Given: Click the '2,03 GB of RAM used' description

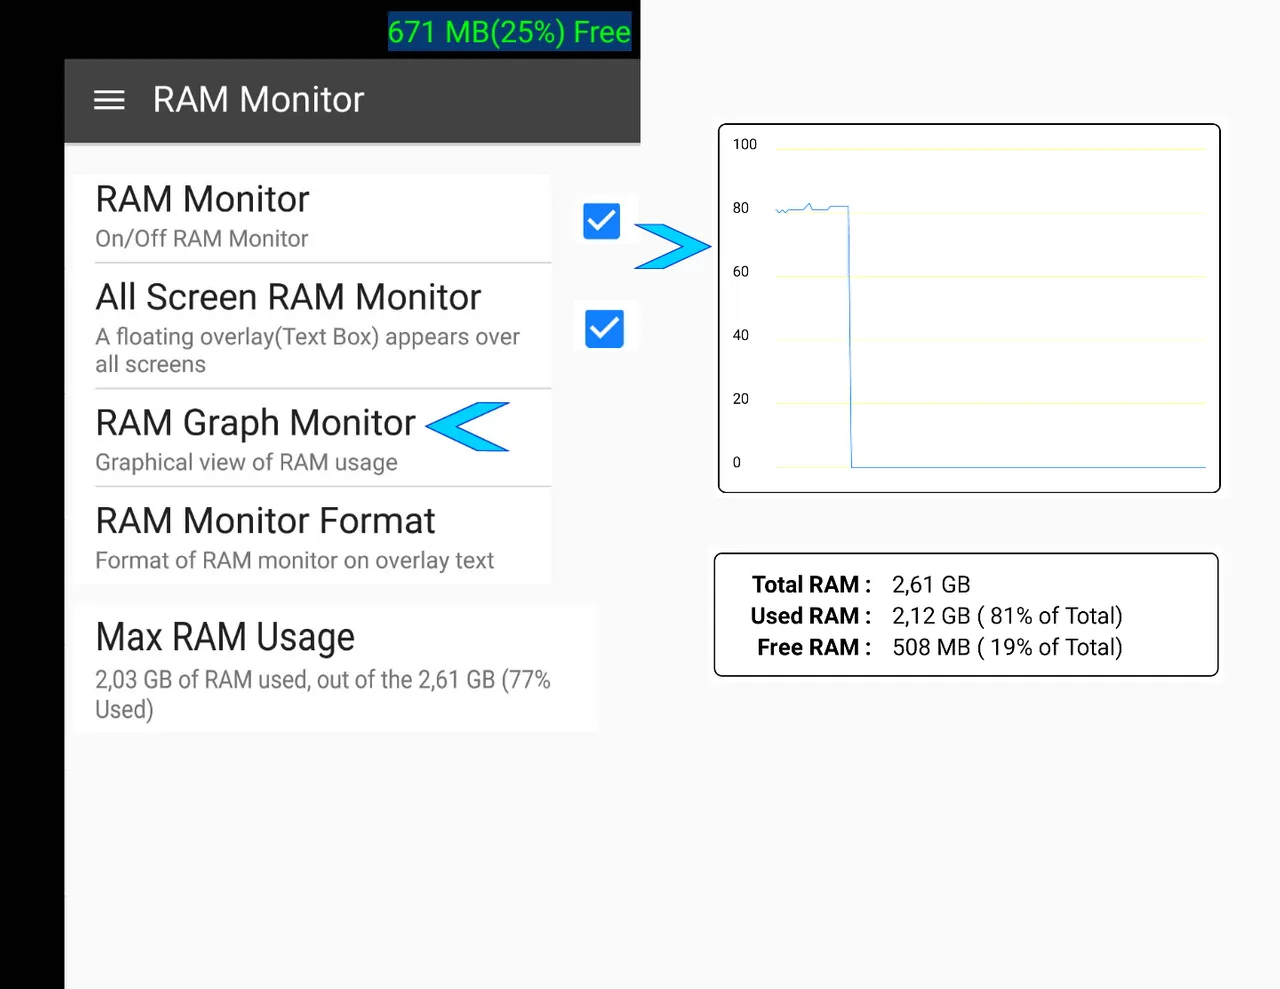Looking at the screenshot, I should click(x=323, y=694).
